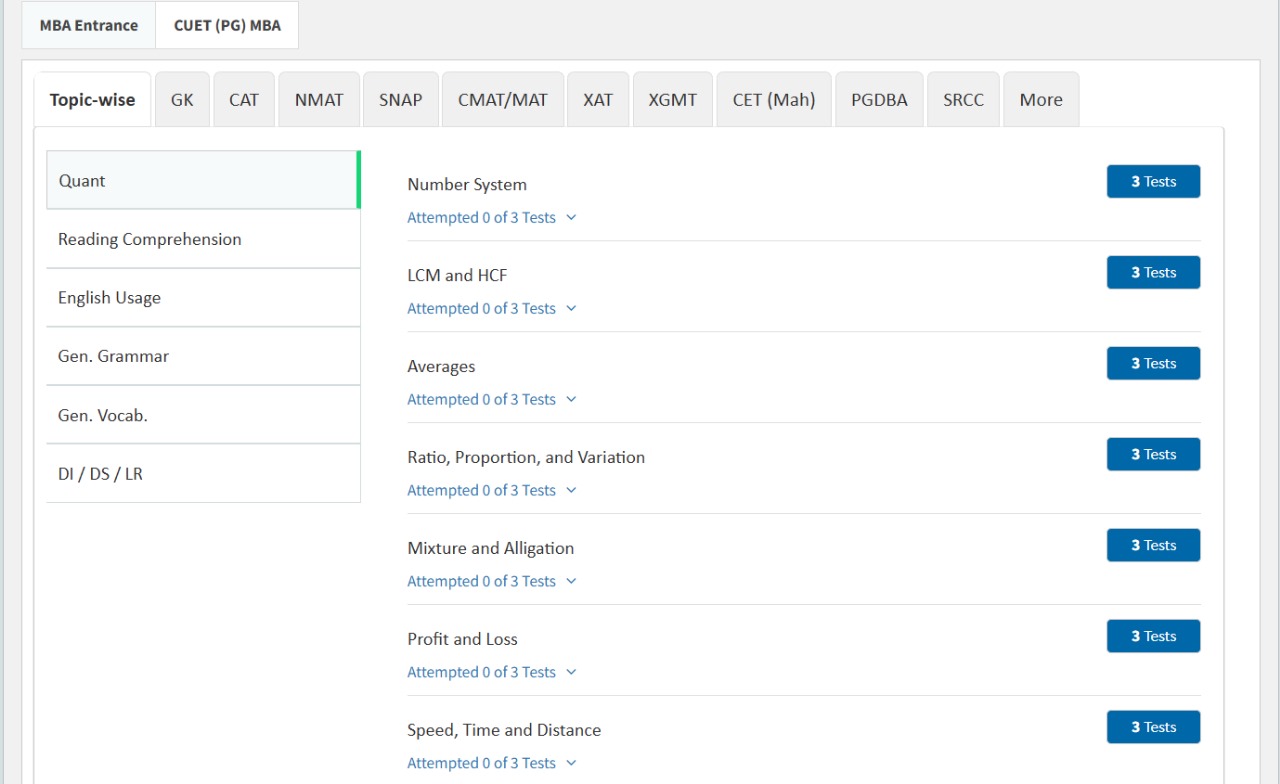The width and height of the screenshot is (1280, 784).
Task: Select the XAT tab
Action: pos(597,100)
